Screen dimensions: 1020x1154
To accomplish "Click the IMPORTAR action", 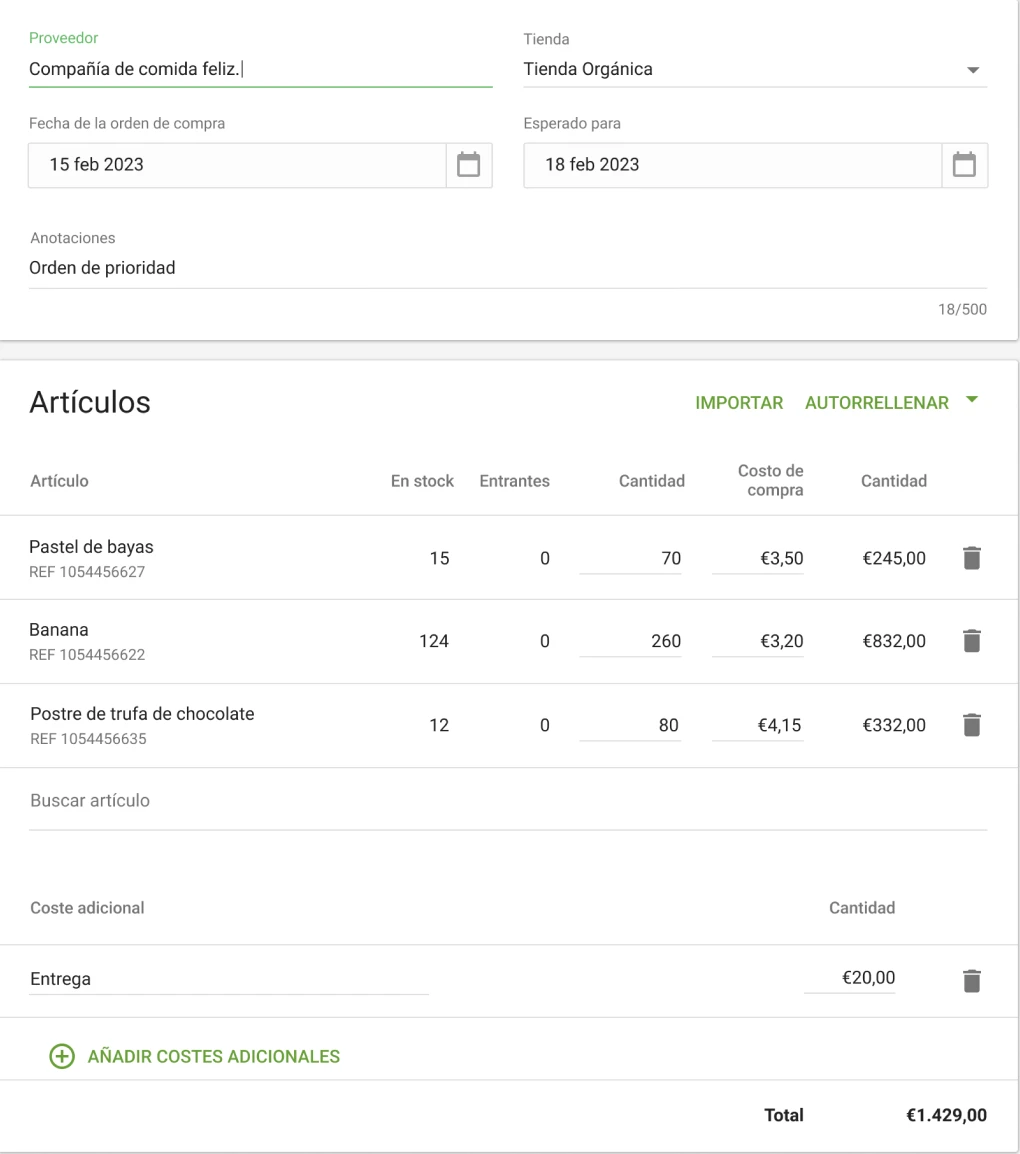I will pos(739,403).
